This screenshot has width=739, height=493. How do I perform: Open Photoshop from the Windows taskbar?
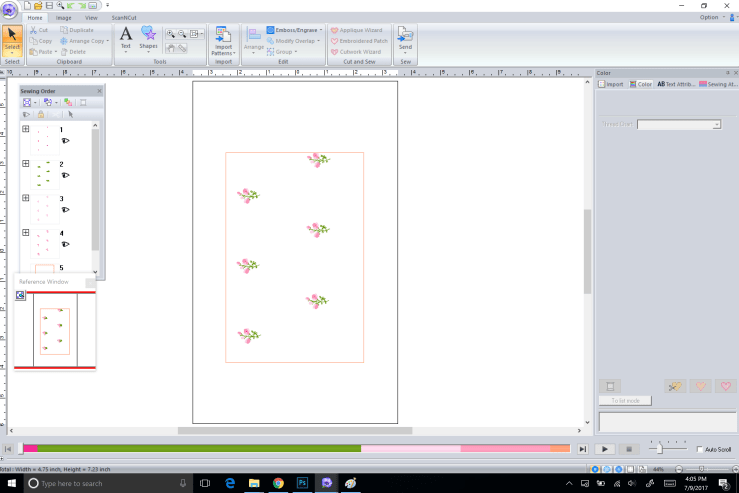tap(301, 483)
